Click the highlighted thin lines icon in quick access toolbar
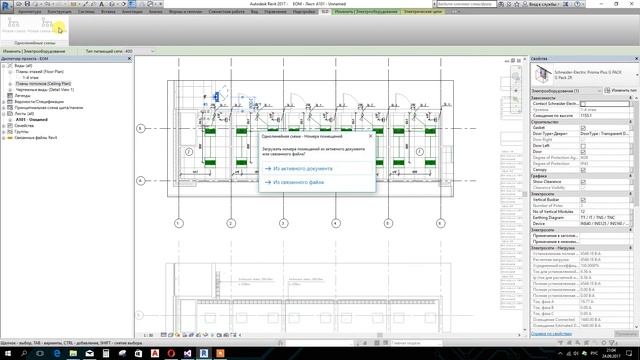The width and height of the screenshot is (640, 360). point(132,4)
